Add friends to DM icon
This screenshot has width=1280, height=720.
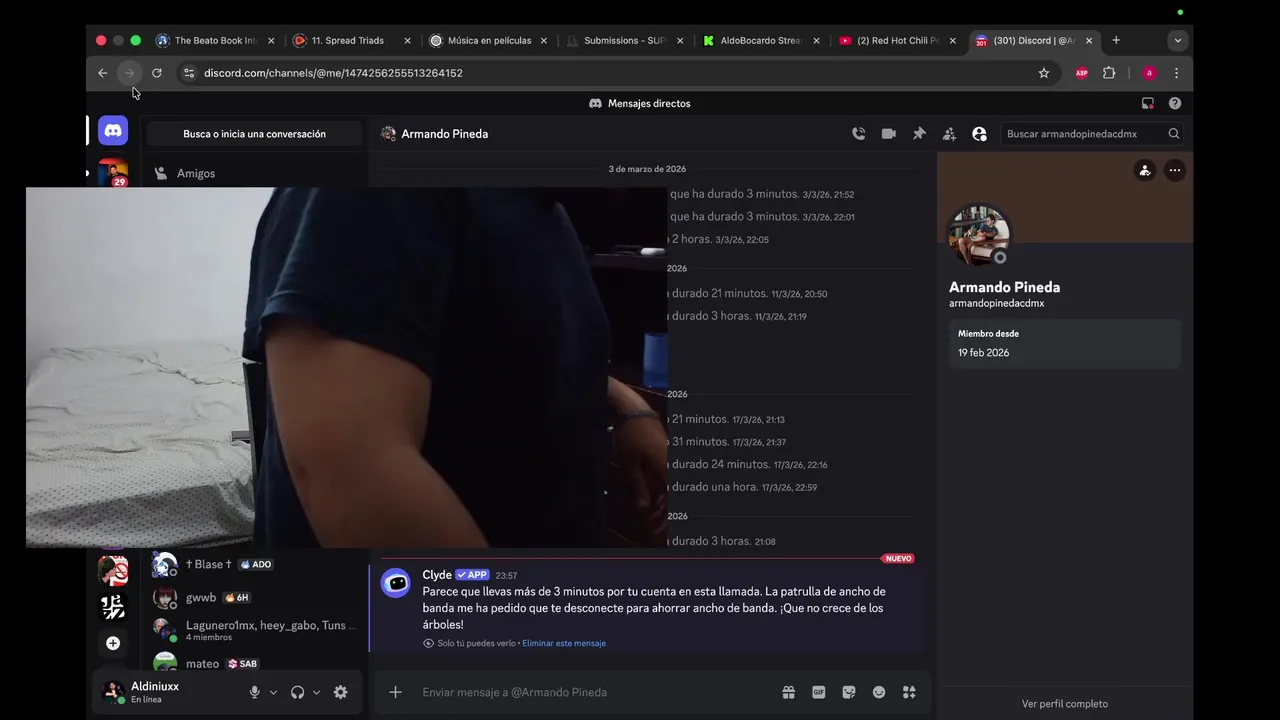pos(949,134)
